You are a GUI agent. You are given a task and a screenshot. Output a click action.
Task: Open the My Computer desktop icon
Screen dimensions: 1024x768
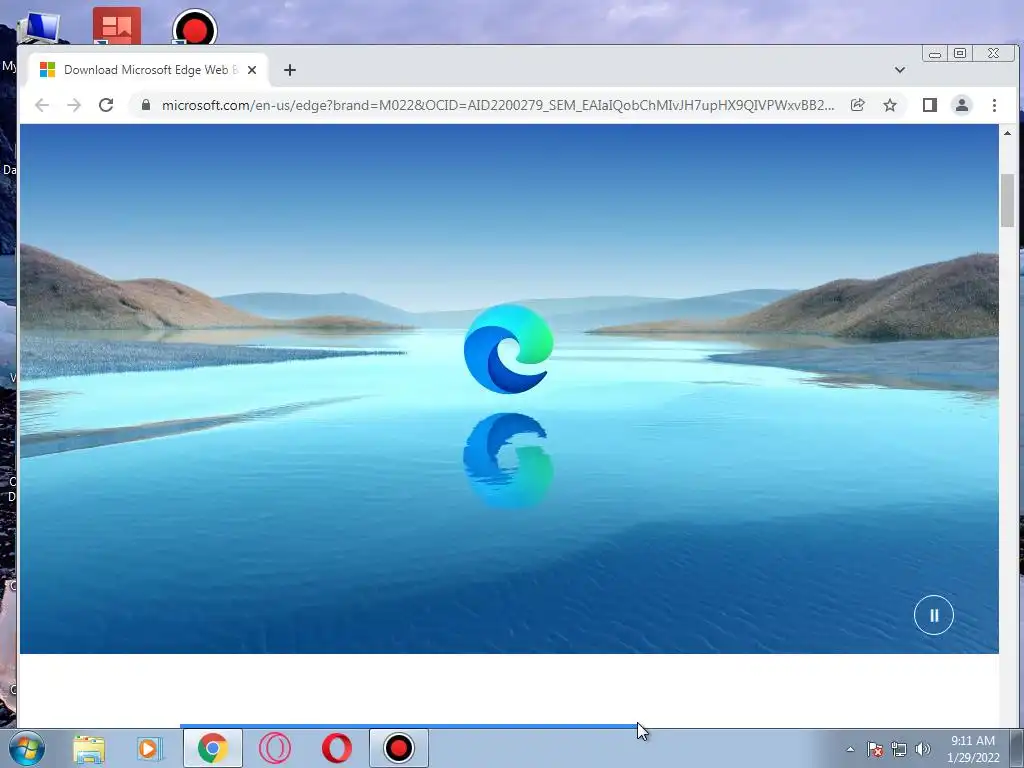[39, 27]
